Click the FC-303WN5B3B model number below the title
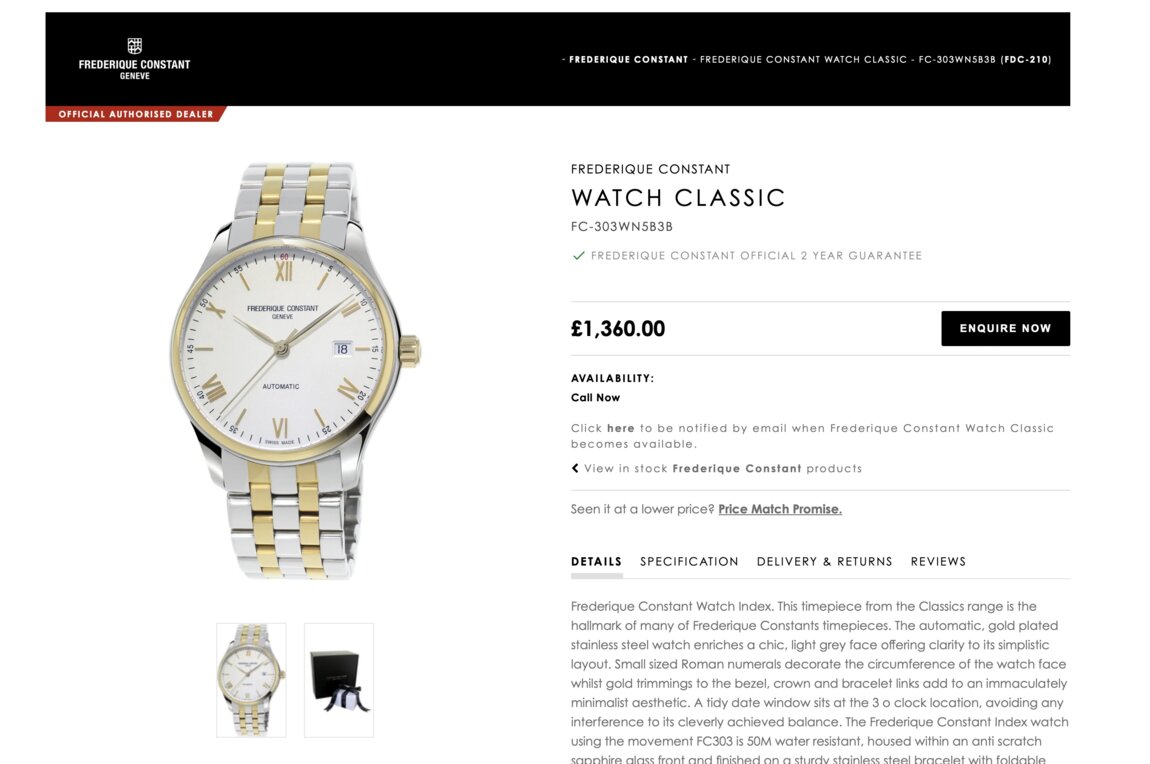This screenshot has width=1150, height=764. point(622,227)
